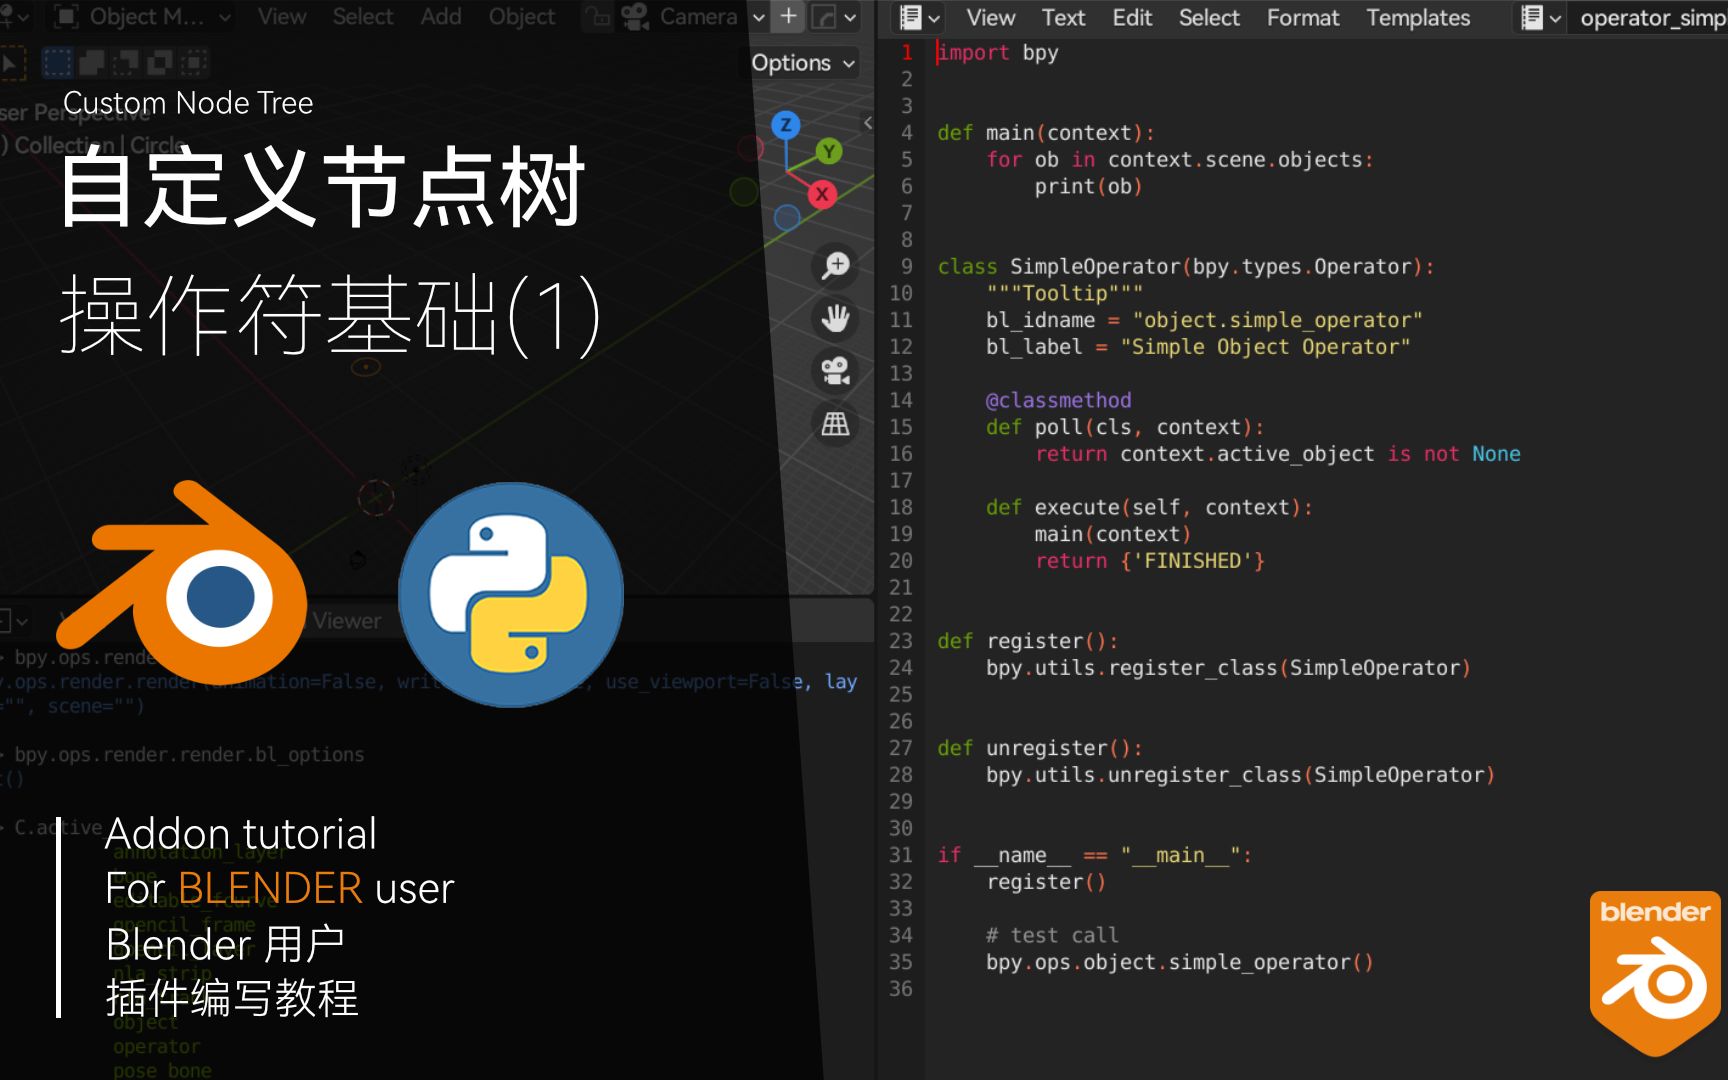
Task: Open the 3D viewport's Add menu
Action: [x=440, y=16]
